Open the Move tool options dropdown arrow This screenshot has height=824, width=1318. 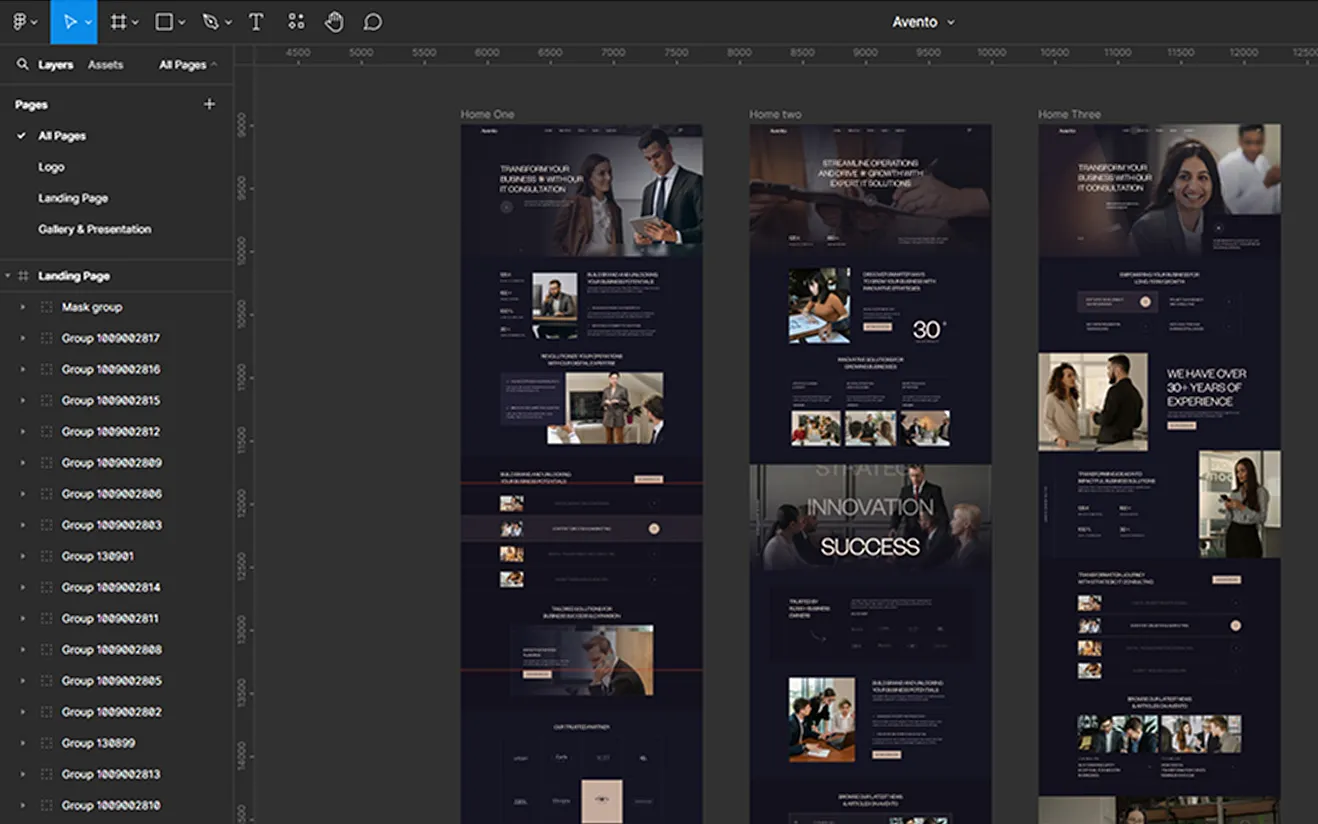tap(88, 23)
